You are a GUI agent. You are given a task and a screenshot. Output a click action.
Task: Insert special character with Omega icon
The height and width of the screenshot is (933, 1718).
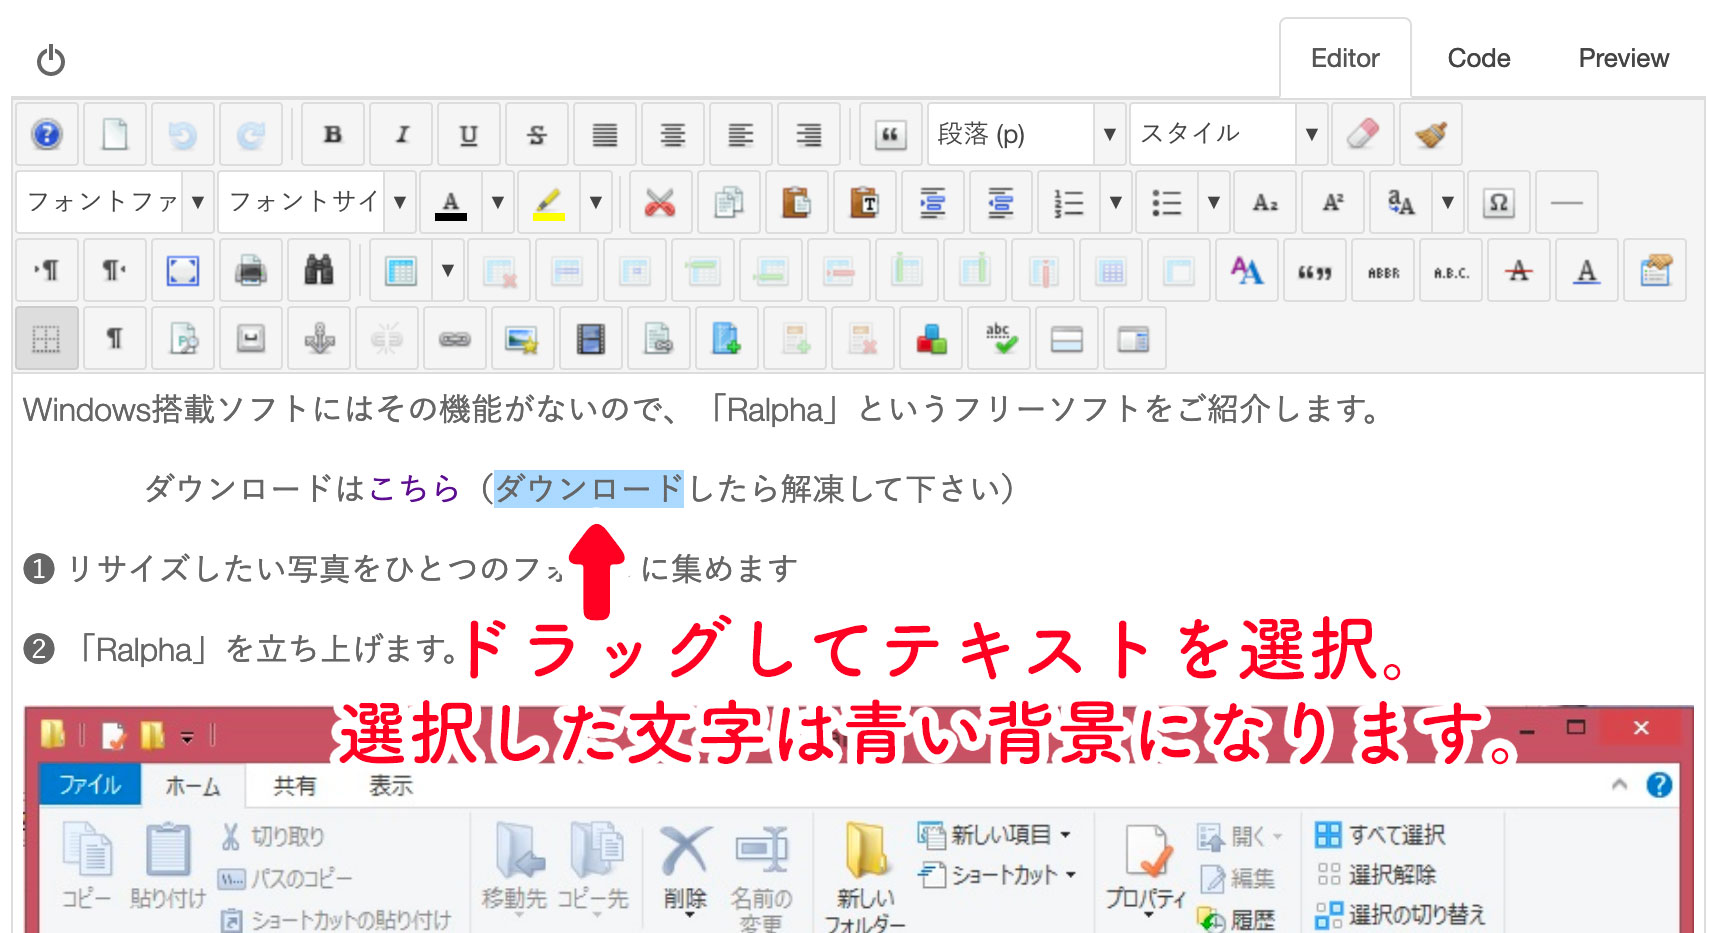coord(1498,203)
